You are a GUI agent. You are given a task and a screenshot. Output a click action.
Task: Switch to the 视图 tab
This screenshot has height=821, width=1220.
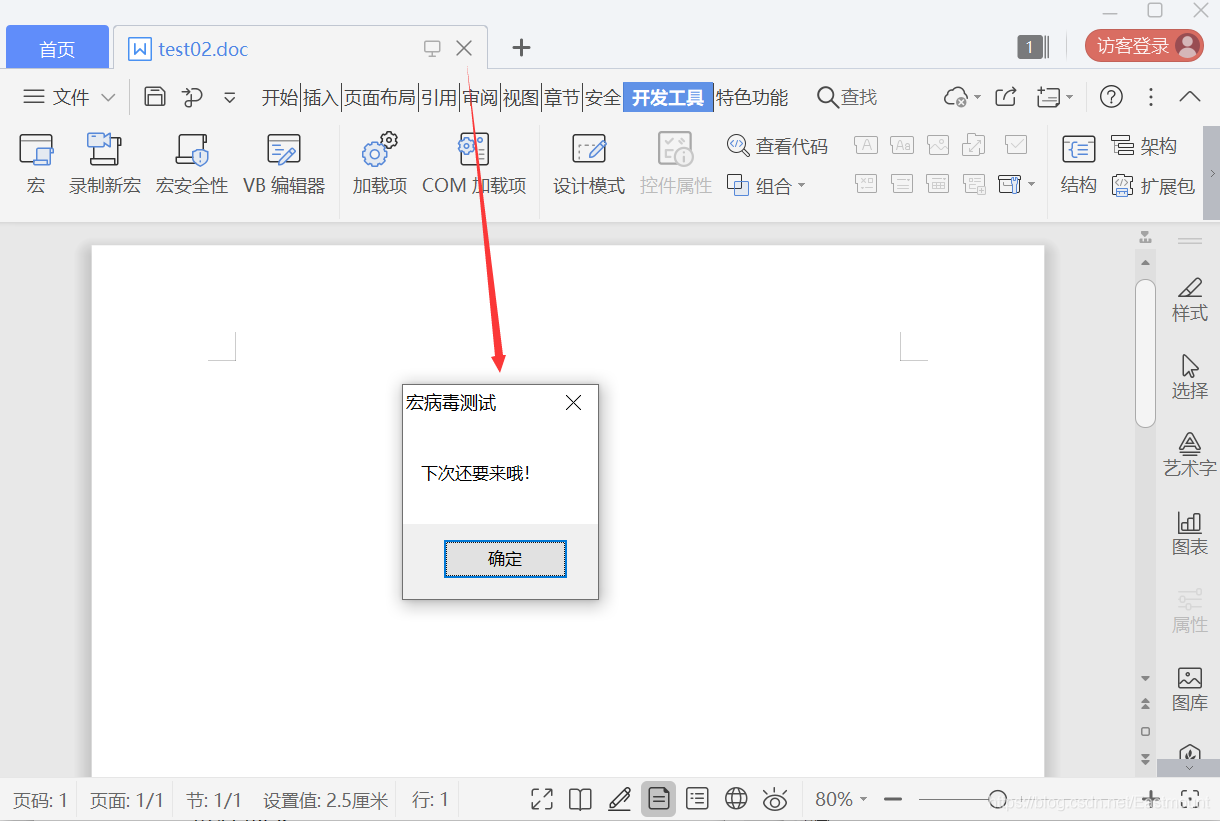coord(521,97)
